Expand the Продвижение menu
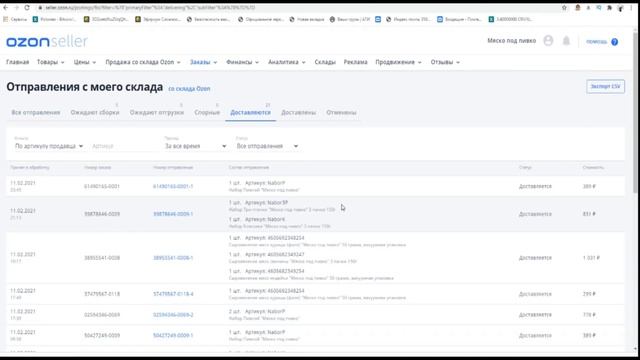 pos(398,62)
